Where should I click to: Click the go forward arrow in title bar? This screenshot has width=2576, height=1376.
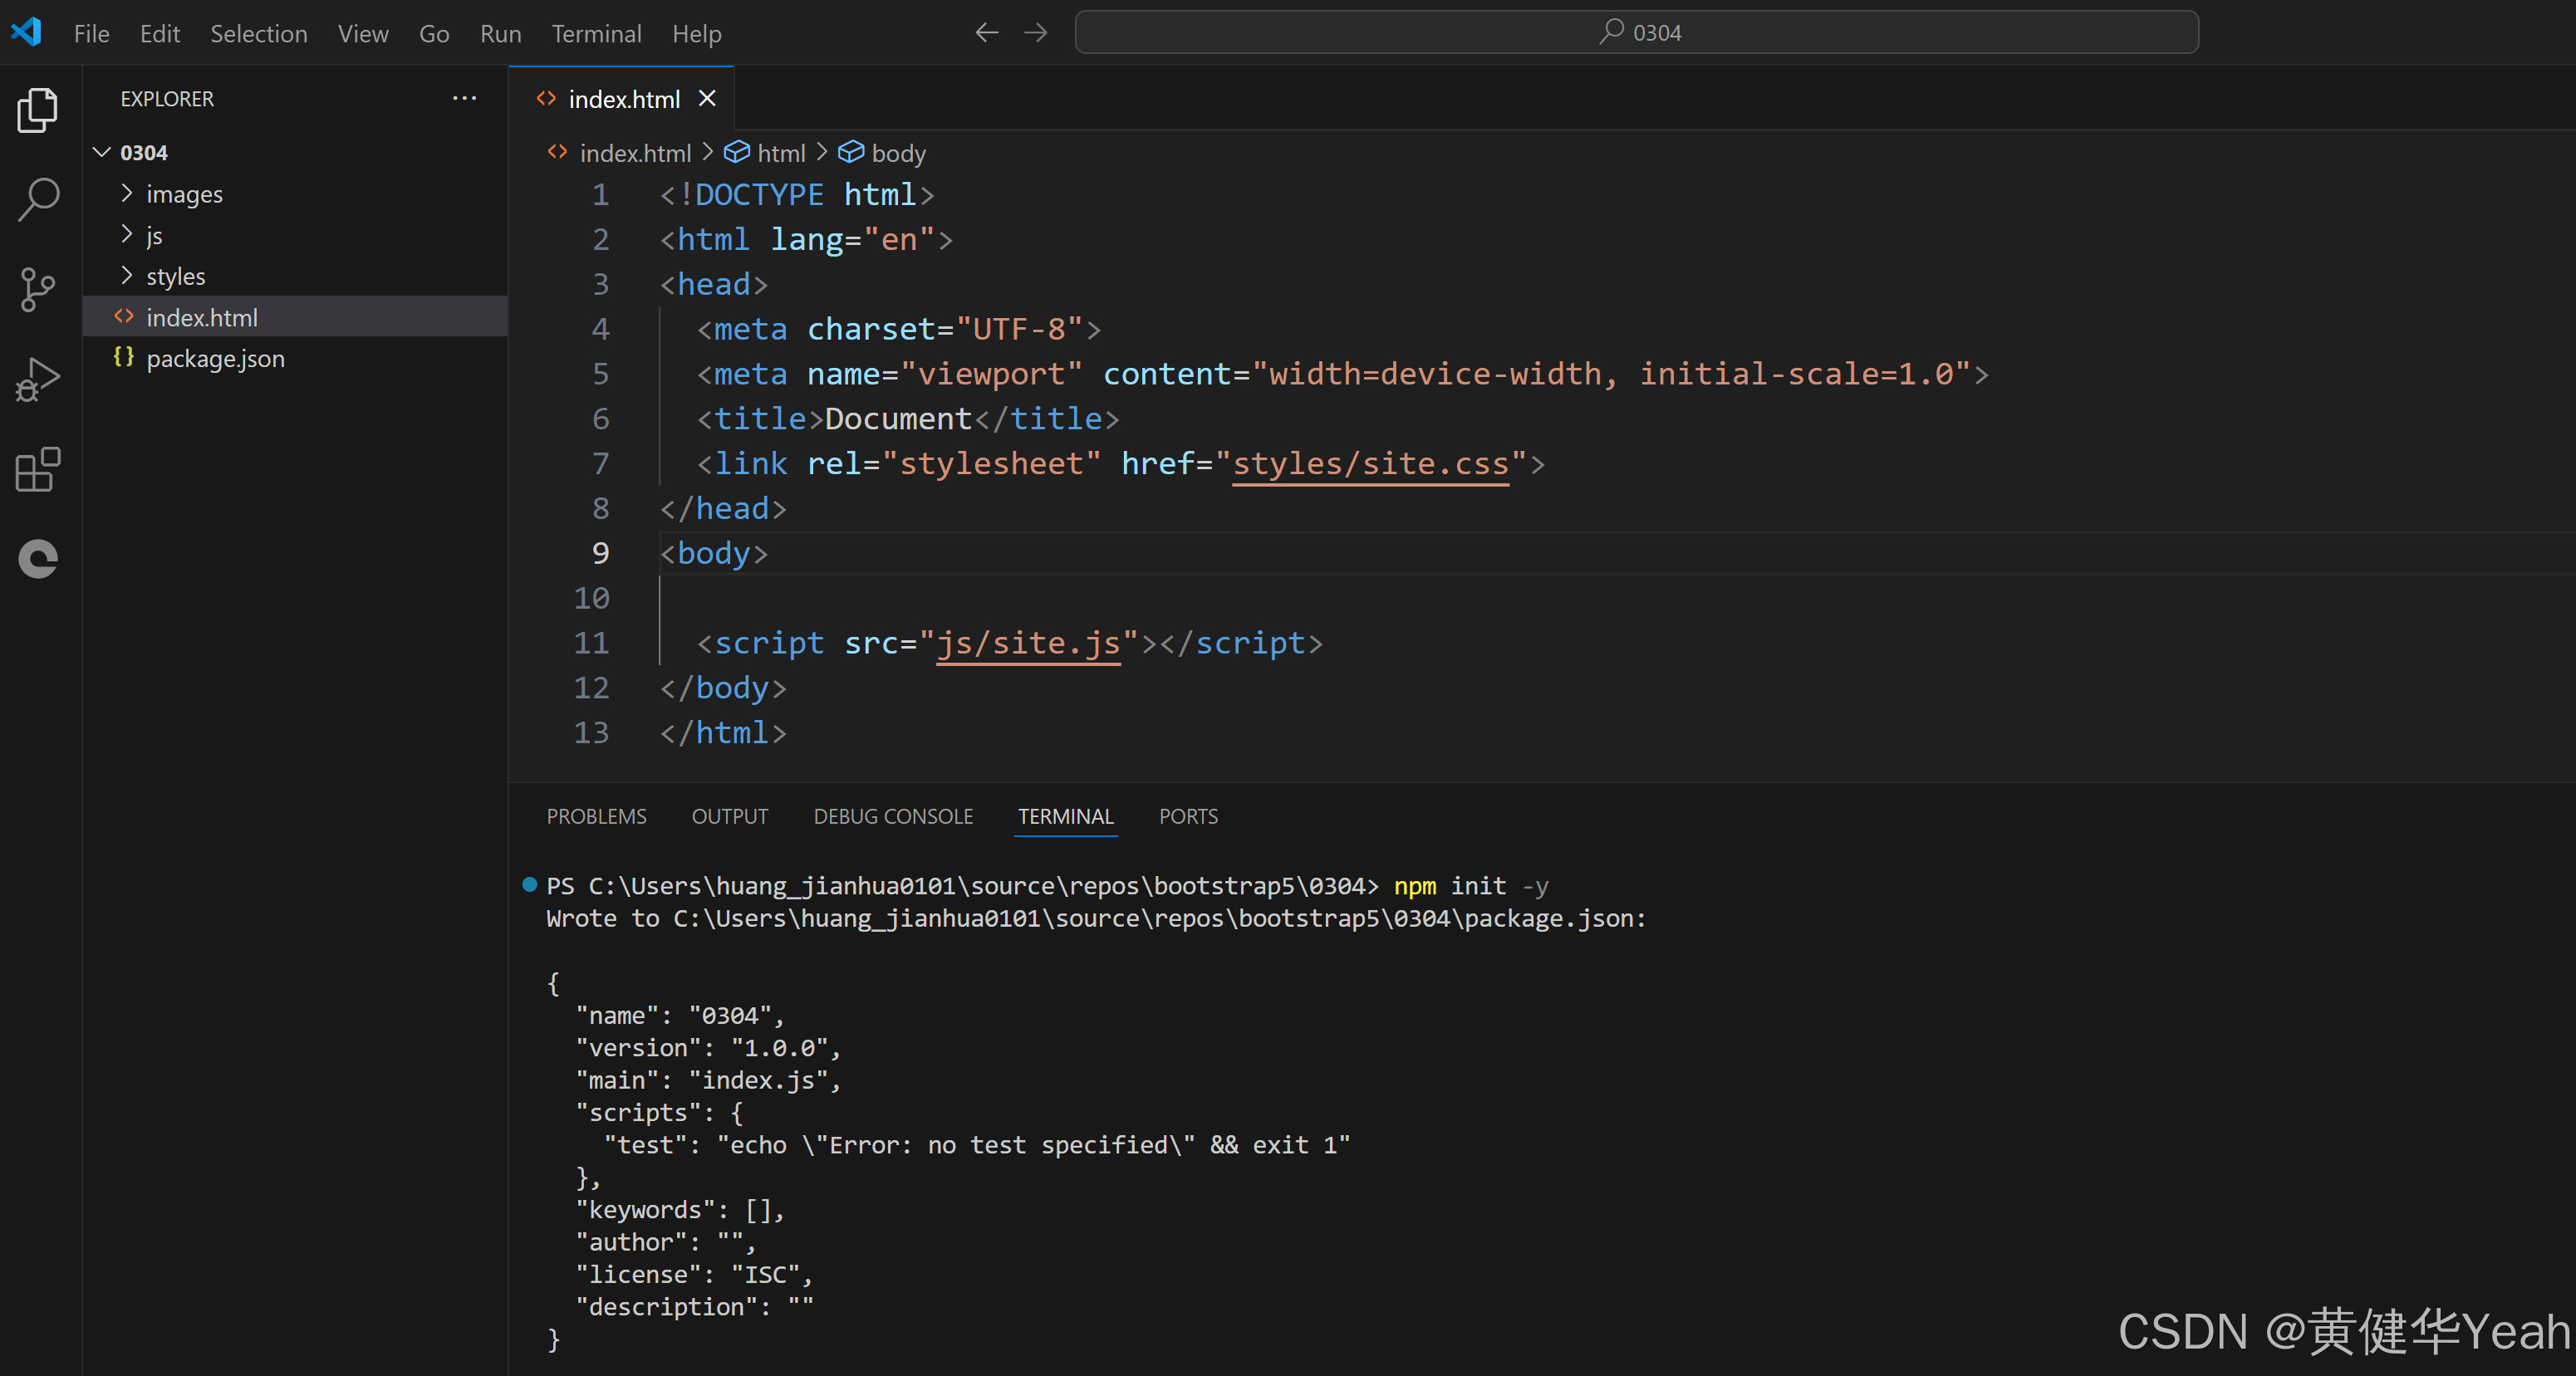tap(1036, 33)
